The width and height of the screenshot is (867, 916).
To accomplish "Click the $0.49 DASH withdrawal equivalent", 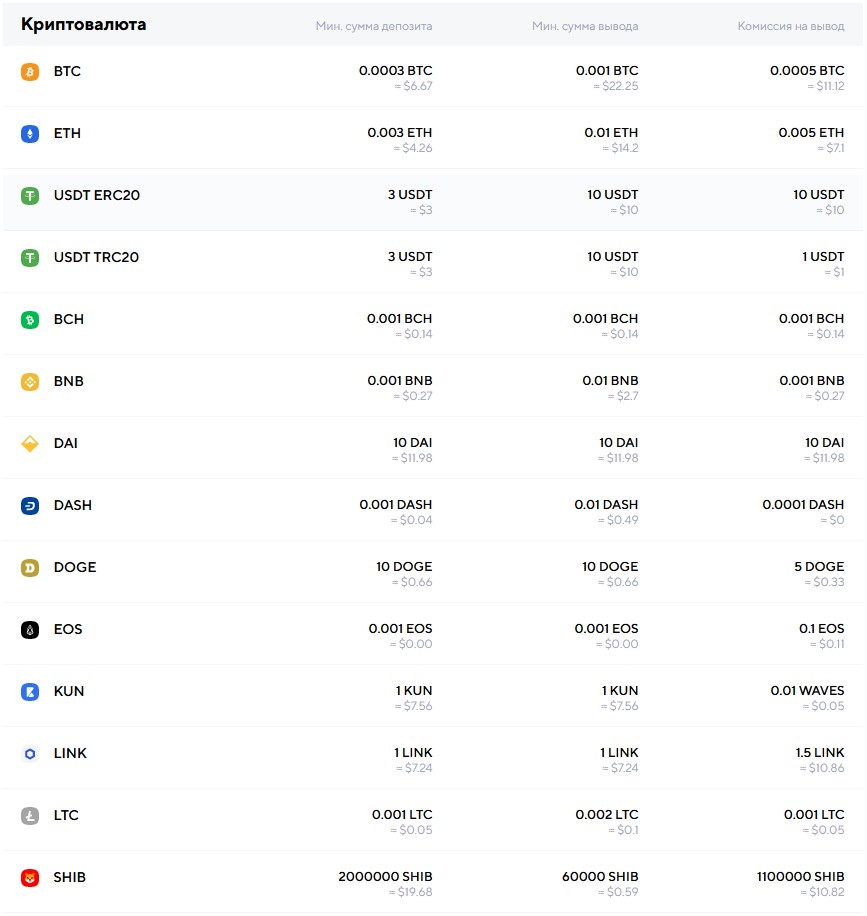I will (x=618, y=519).
